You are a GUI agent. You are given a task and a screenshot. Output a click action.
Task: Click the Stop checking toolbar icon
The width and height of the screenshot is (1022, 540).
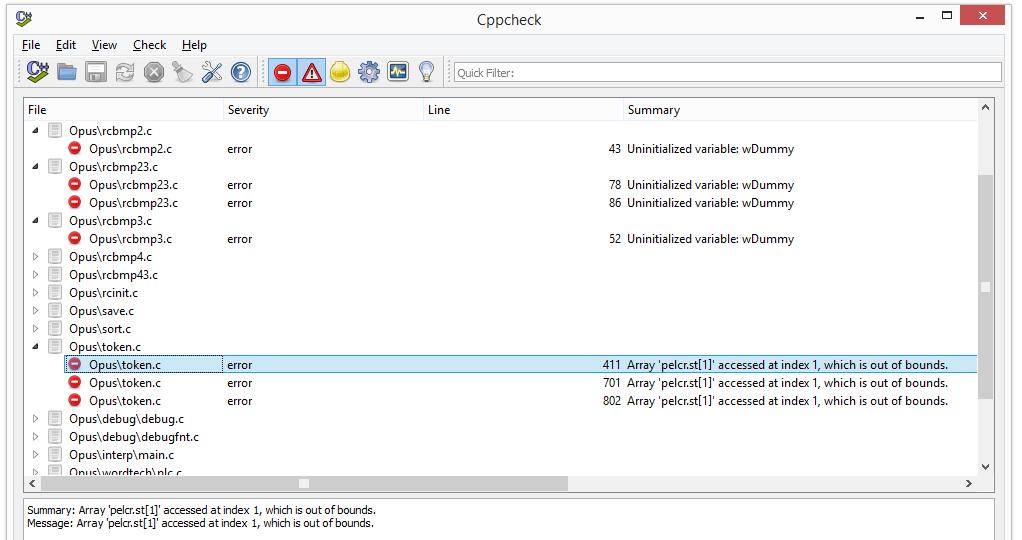(x=154, y=72)
